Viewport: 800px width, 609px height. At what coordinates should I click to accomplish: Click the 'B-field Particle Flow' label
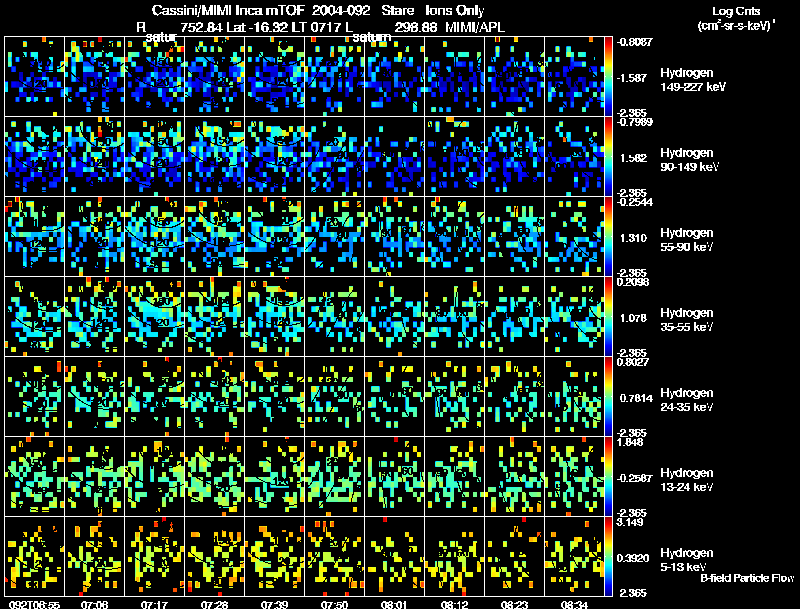[x=747, y=578]
